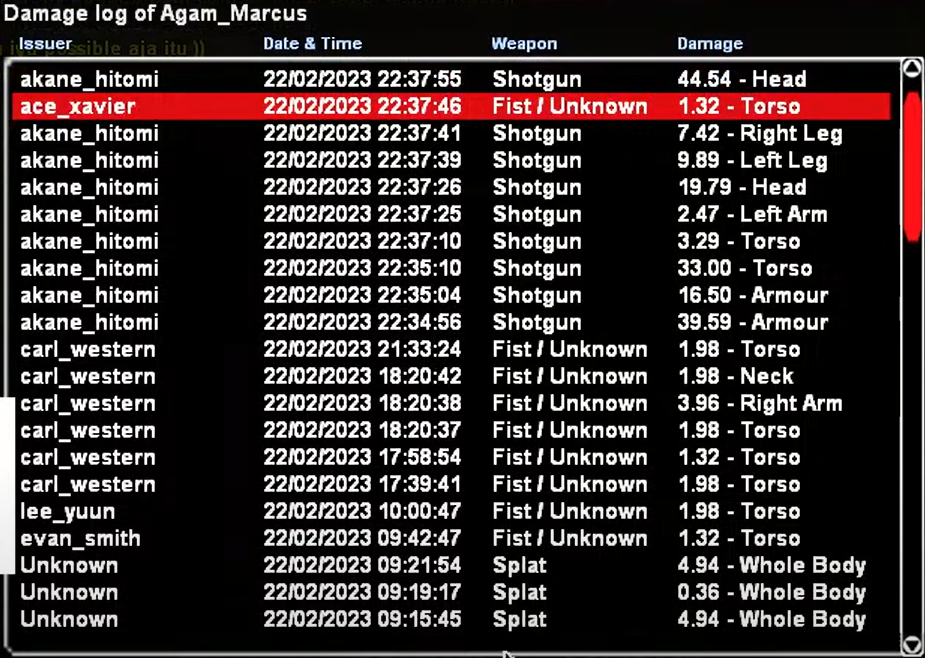This screenshot has width=925, height=658.
Task: Select the Unknown Splat row at 09:15:45
Action: coord(451,620)
